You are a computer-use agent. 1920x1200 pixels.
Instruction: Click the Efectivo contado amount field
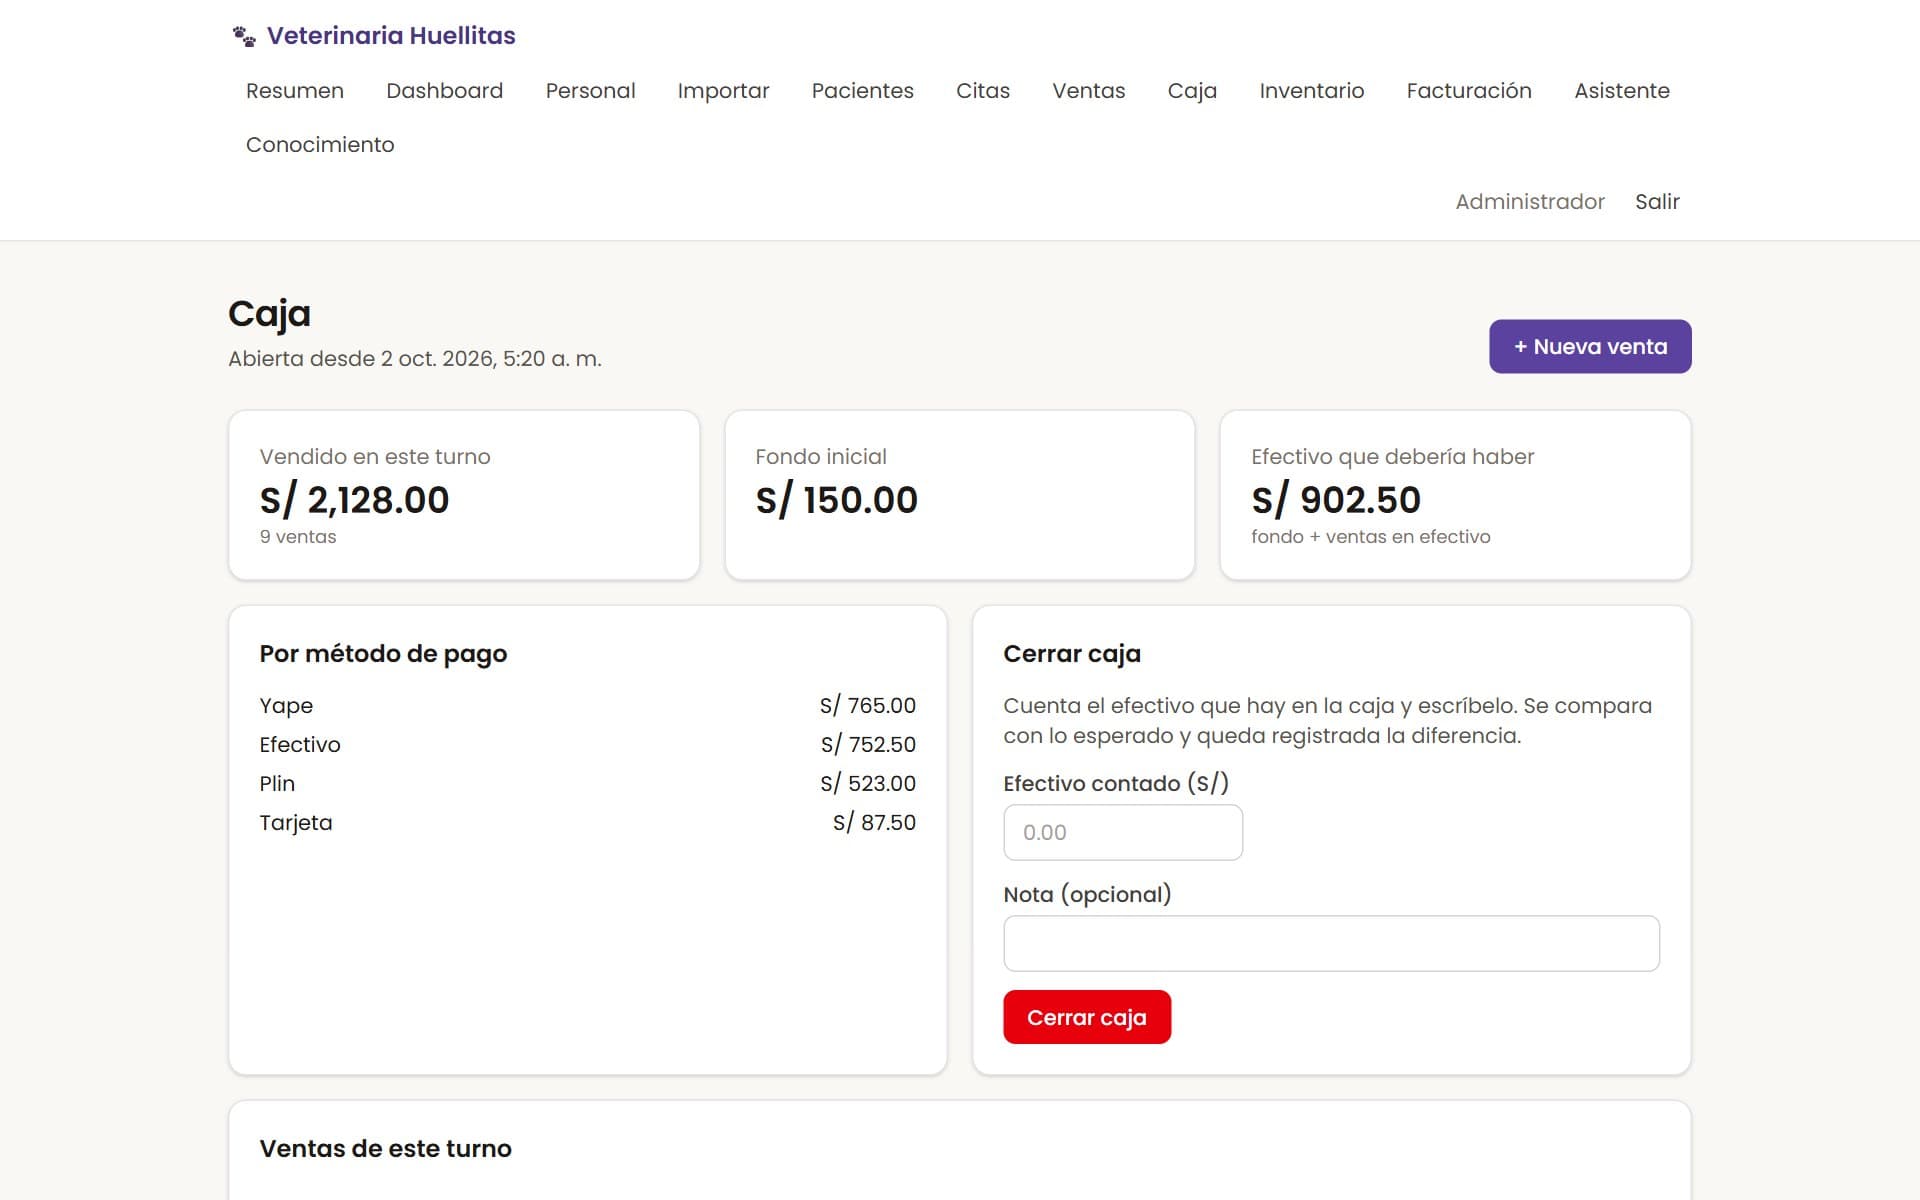pyautogui.click(x=1123, y=832)
